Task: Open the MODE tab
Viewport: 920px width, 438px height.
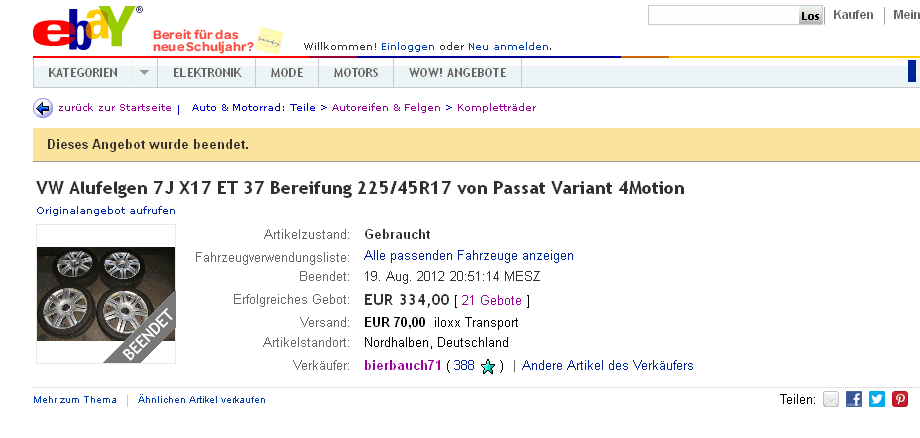Action: pos(287,73)
